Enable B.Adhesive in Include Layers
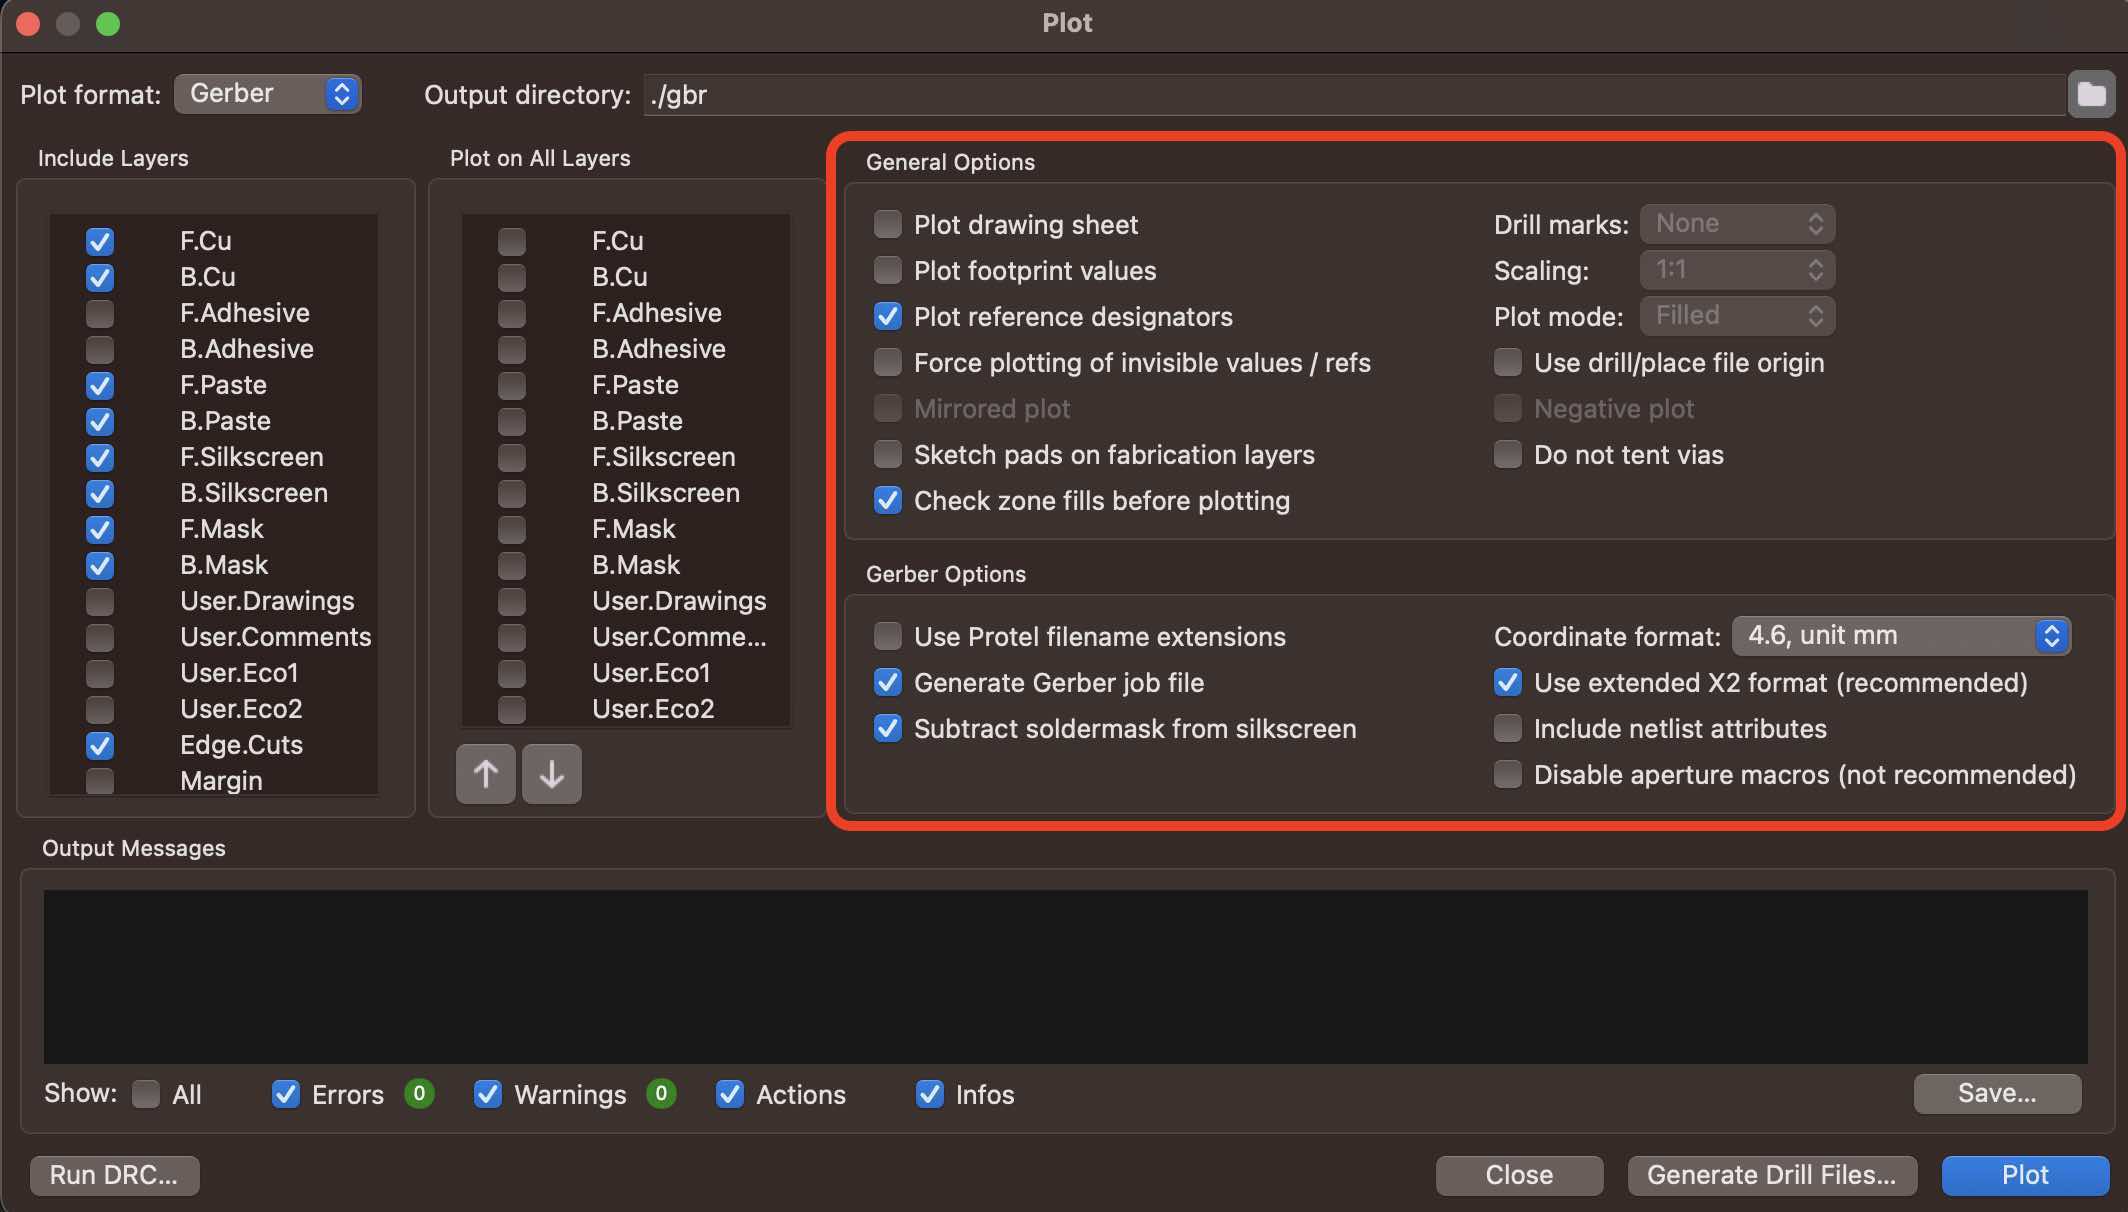2128x1212 pixels. point(100,349)
